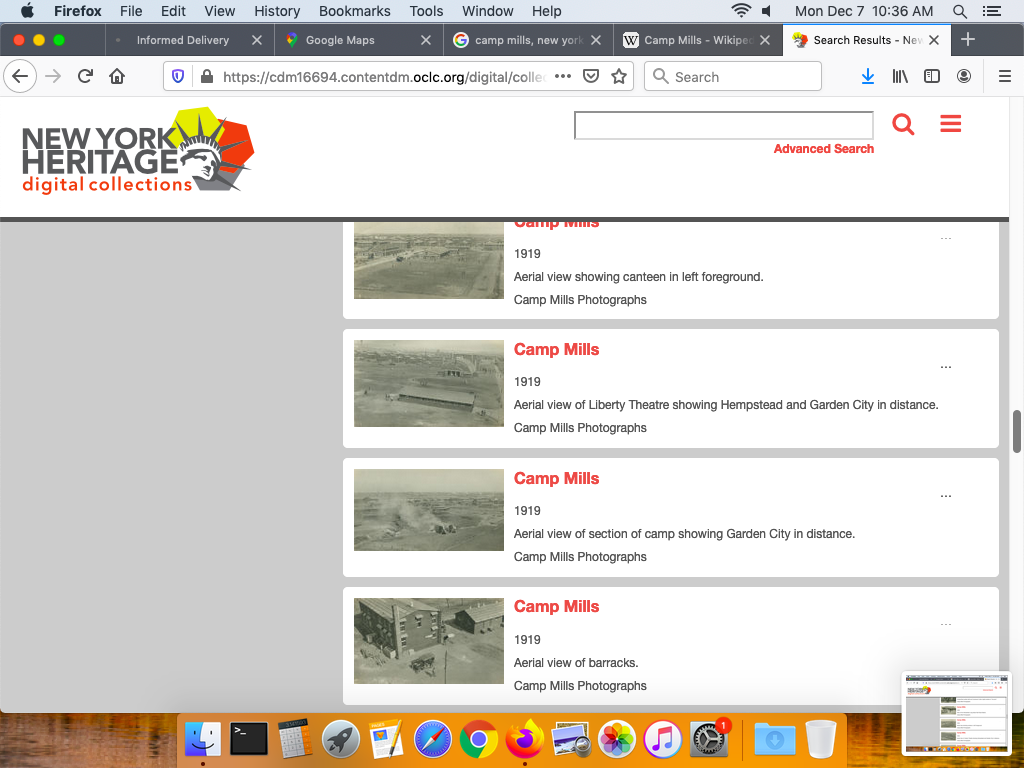Open the Firefox downloads panel
This screenshot has width=1024, height=768.
click(x=868, y=77)
